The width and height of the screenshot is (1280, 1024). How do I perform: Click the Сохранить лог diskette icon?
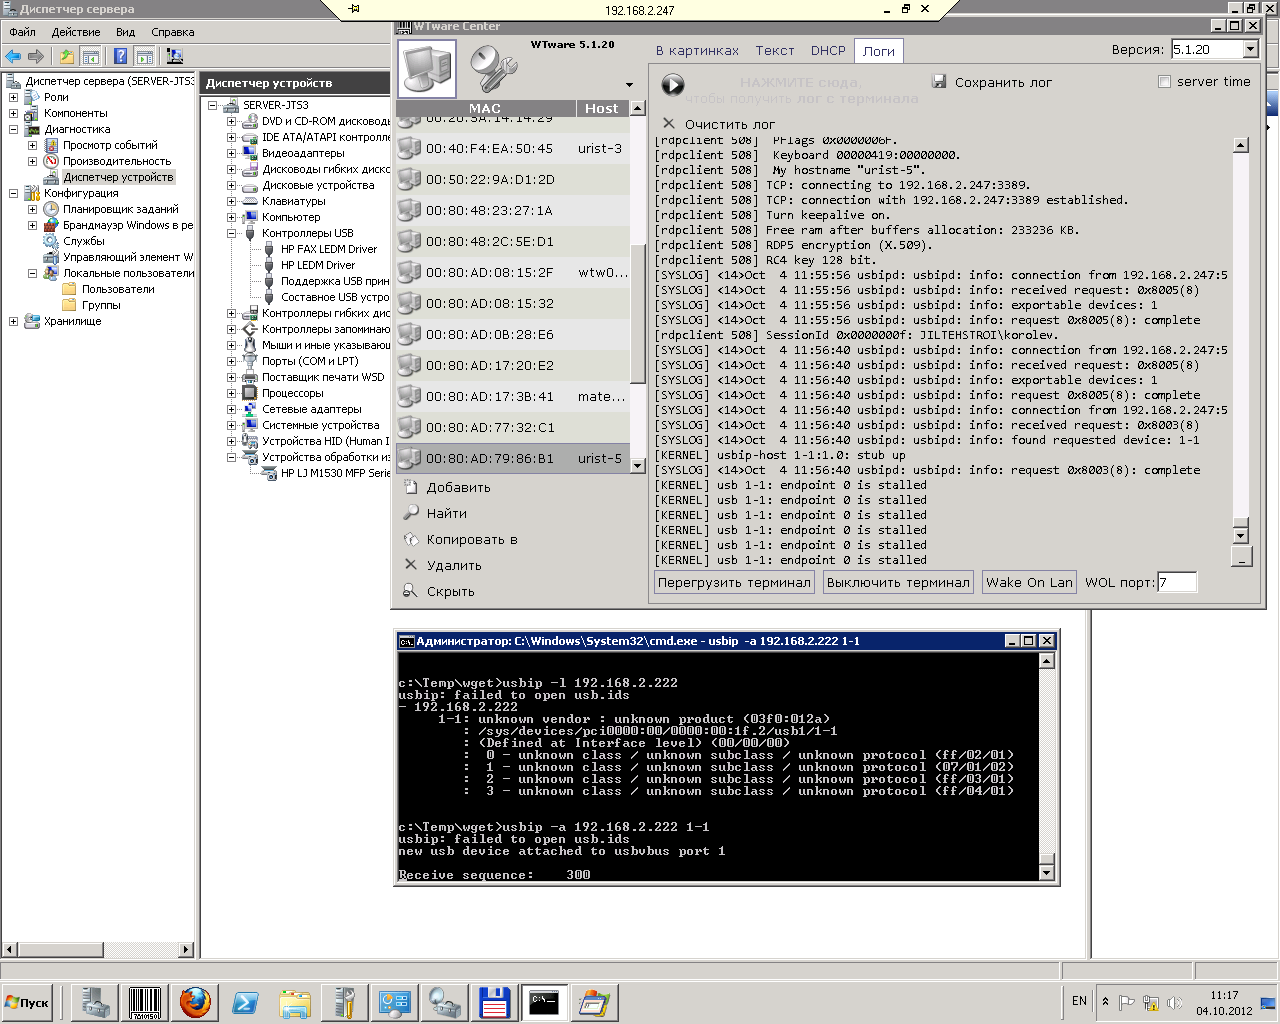click(x=938, y=82)
